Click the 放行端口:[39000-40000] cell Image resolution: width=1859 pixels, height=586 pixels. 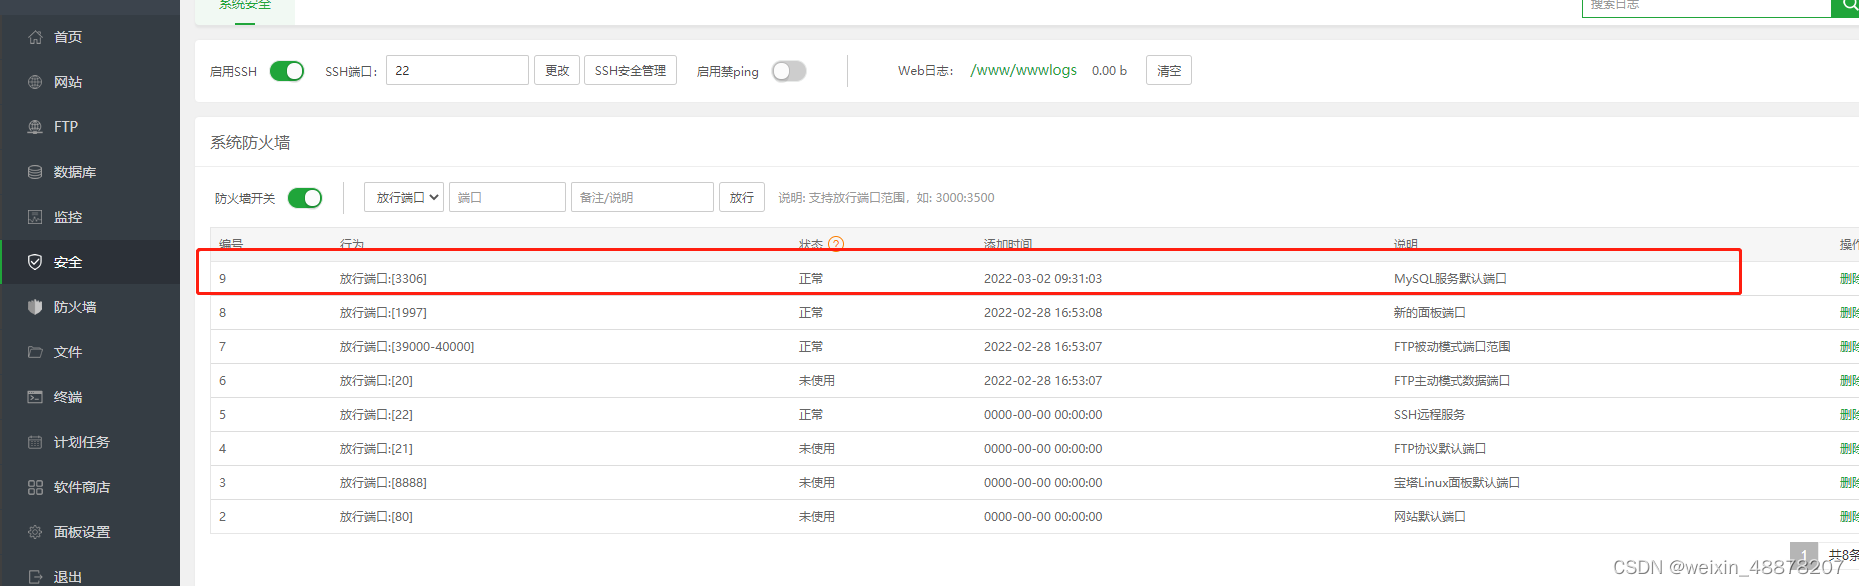[407, 347]
